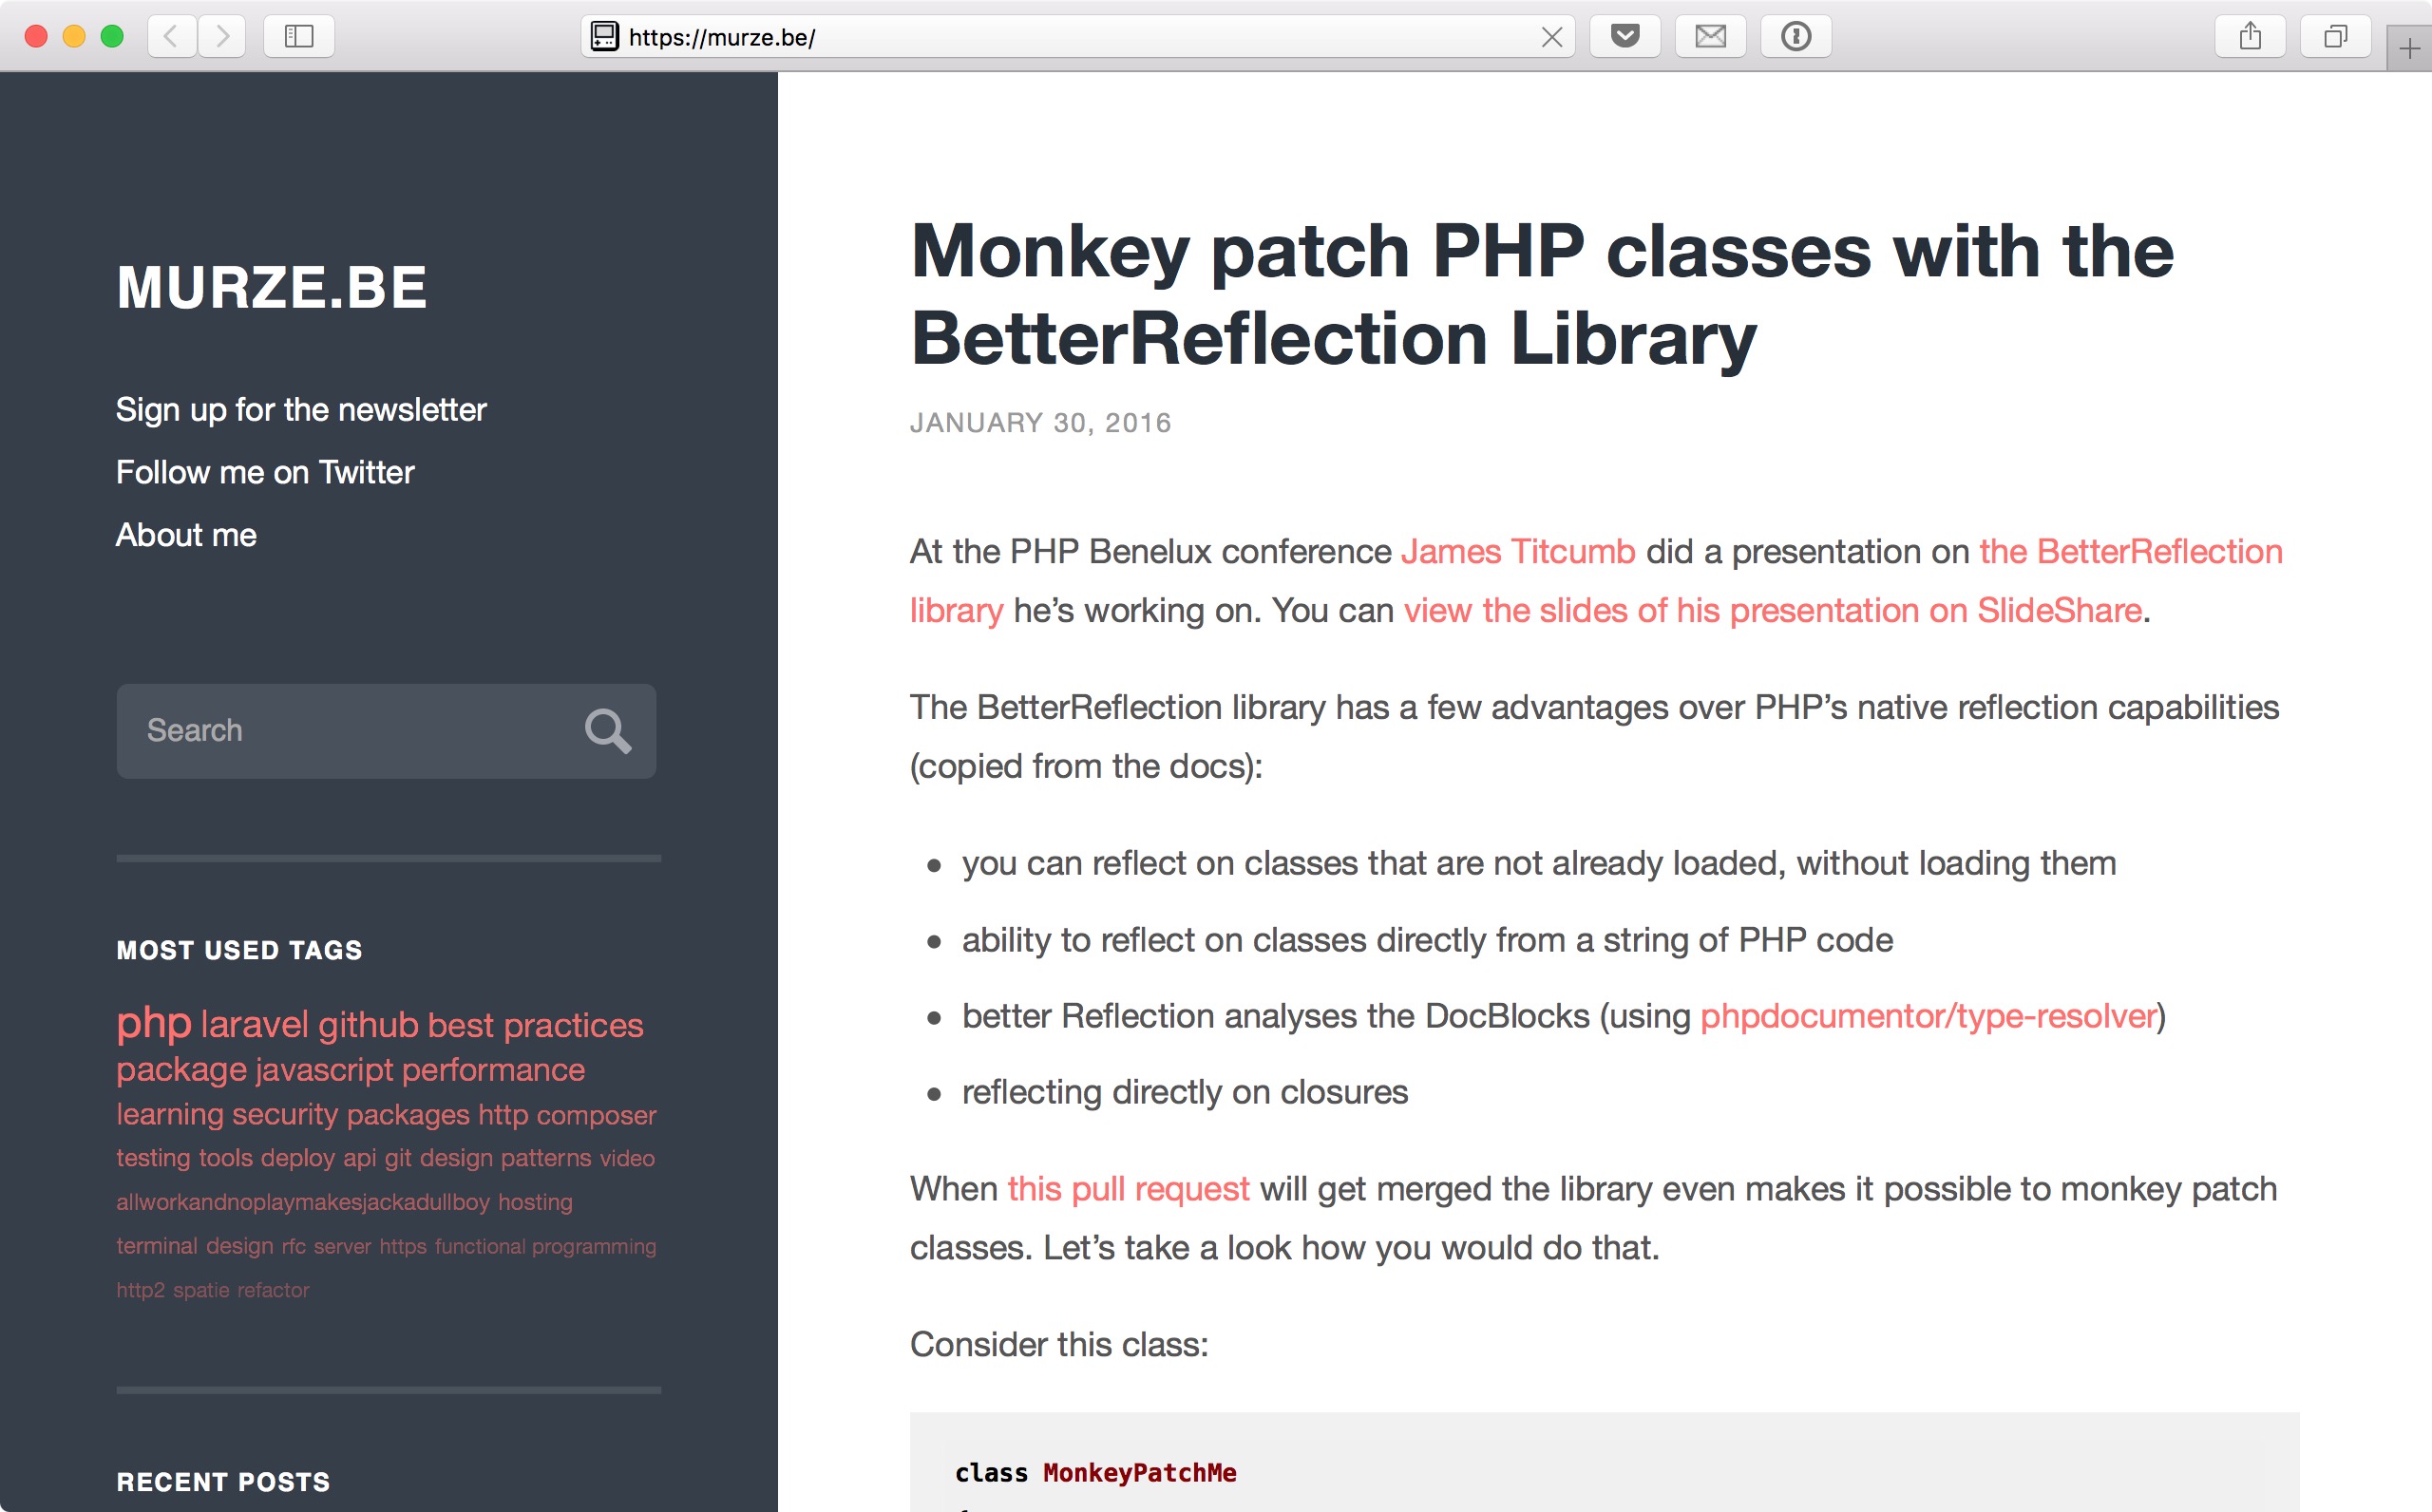
Task: Click the mail envelope extension icon
Action: tap(1711, 37)
